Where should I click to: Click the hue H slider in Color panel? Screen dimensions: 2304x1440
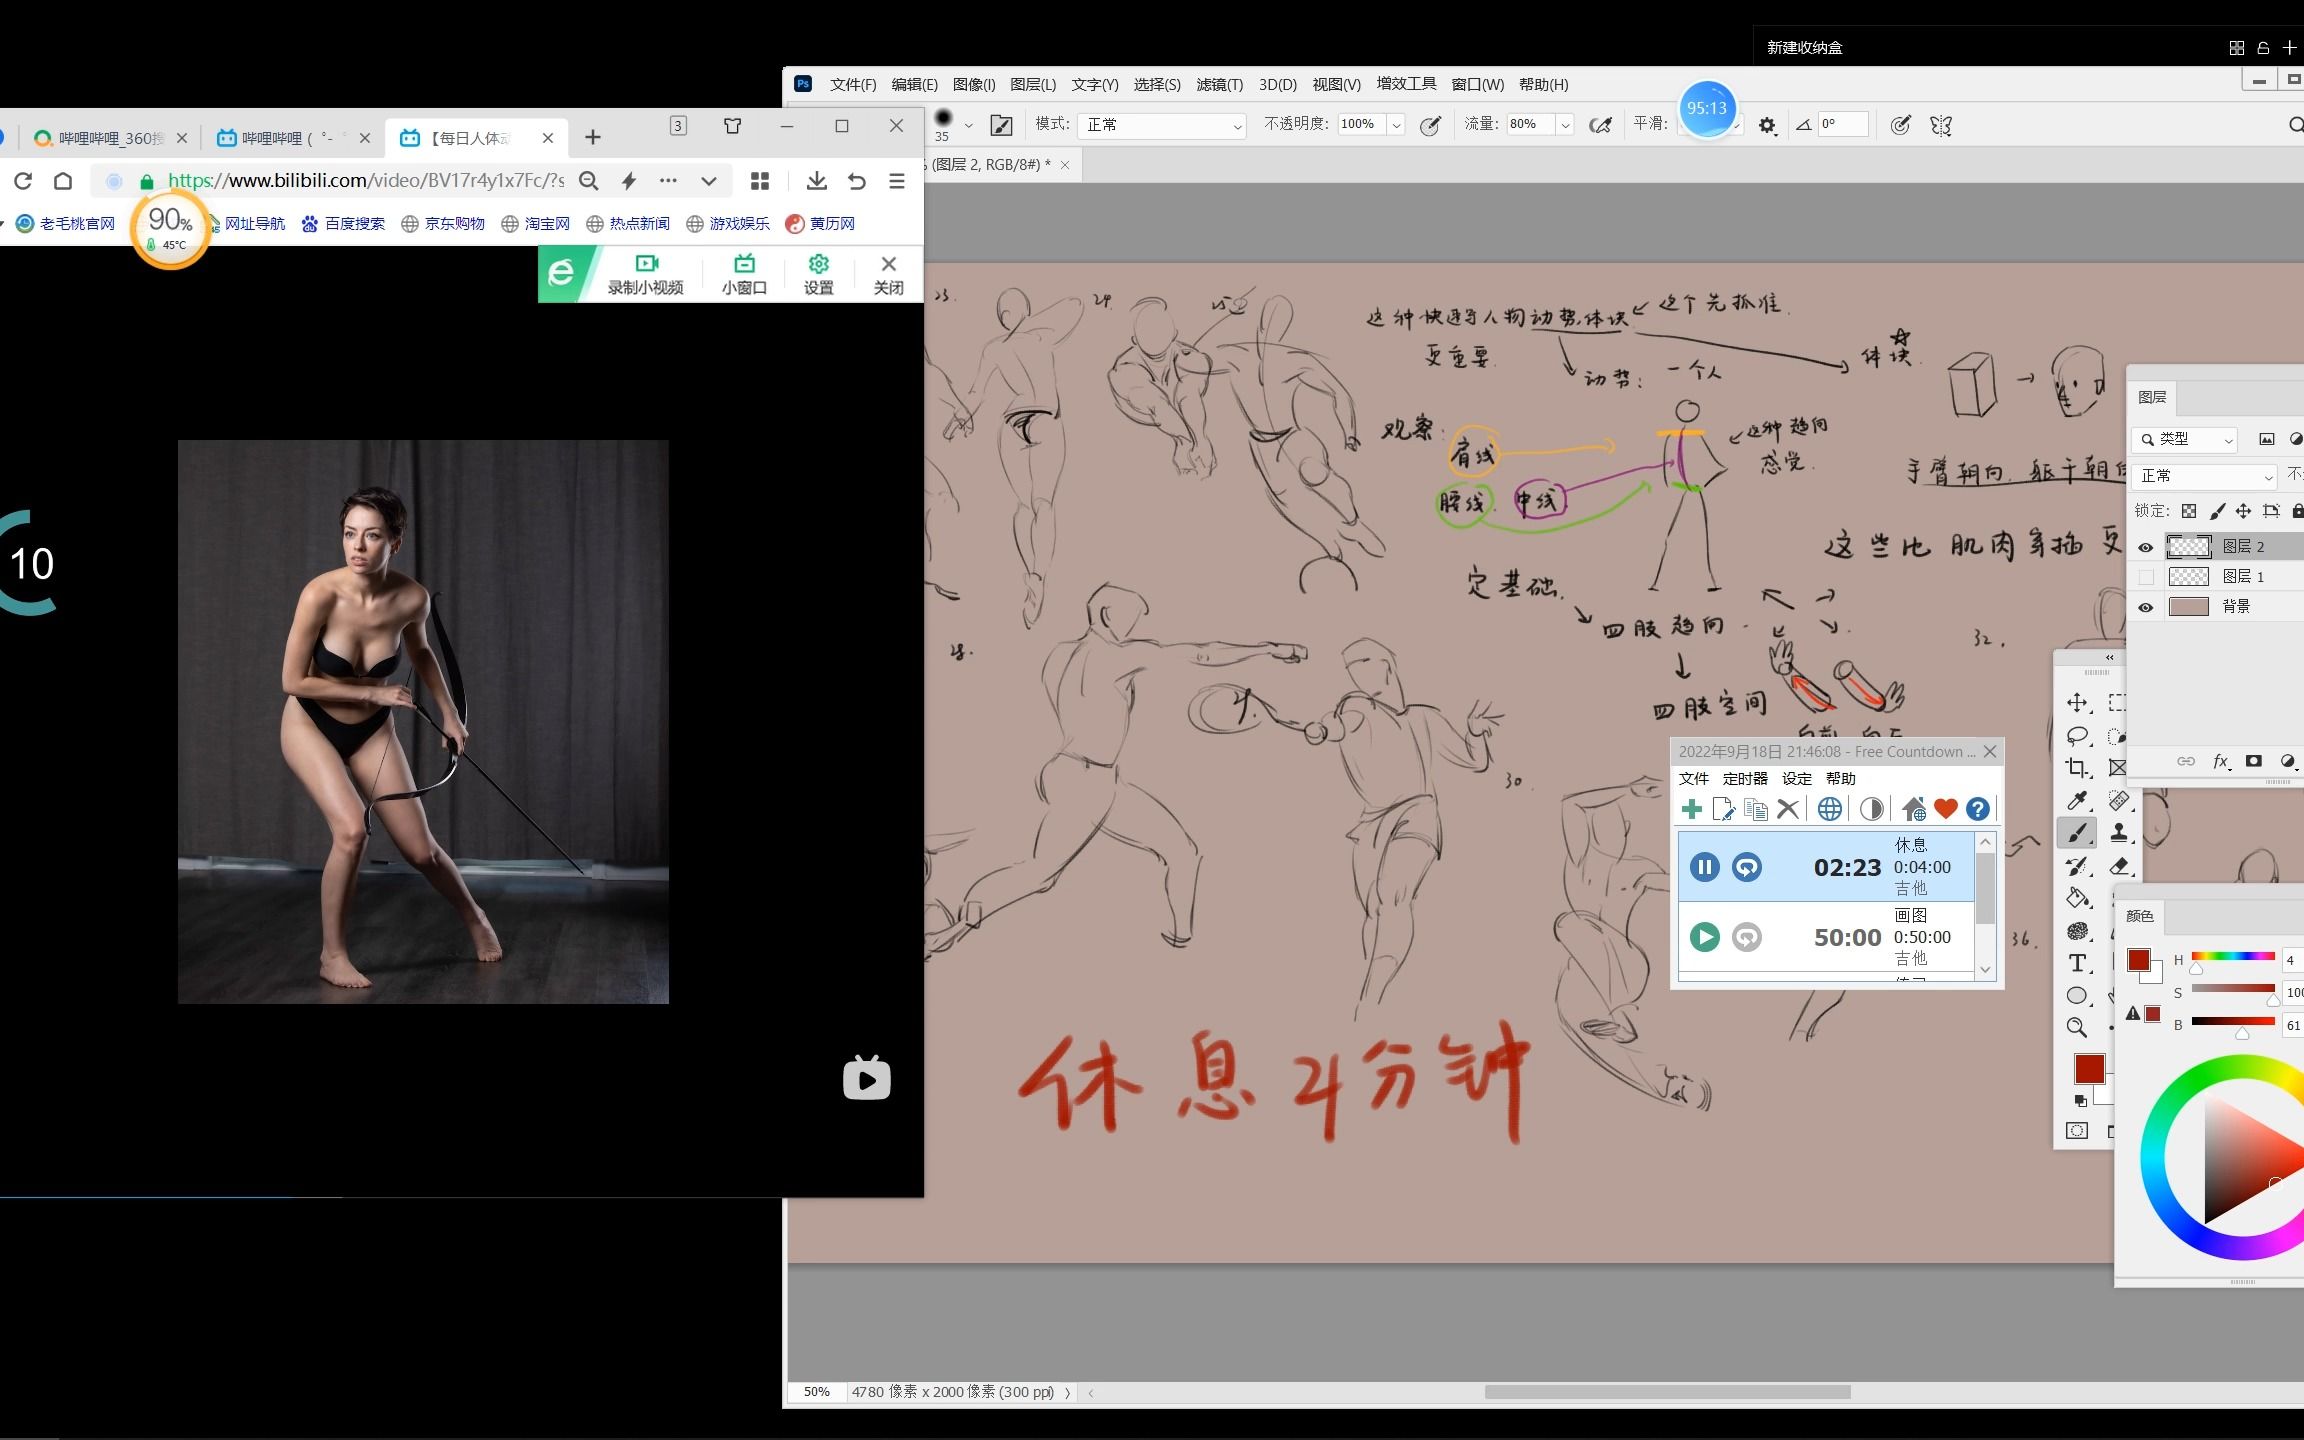pos(2233,957)
